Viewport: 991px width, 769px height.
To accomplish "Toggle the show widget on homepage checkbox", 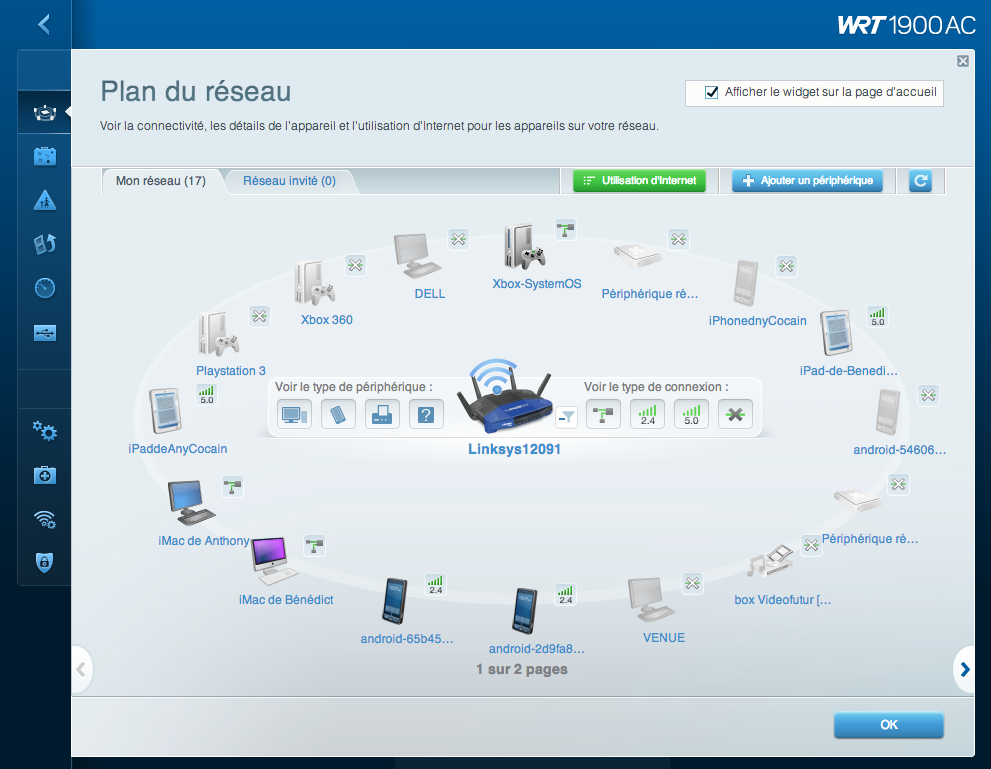I will [712, 92].
